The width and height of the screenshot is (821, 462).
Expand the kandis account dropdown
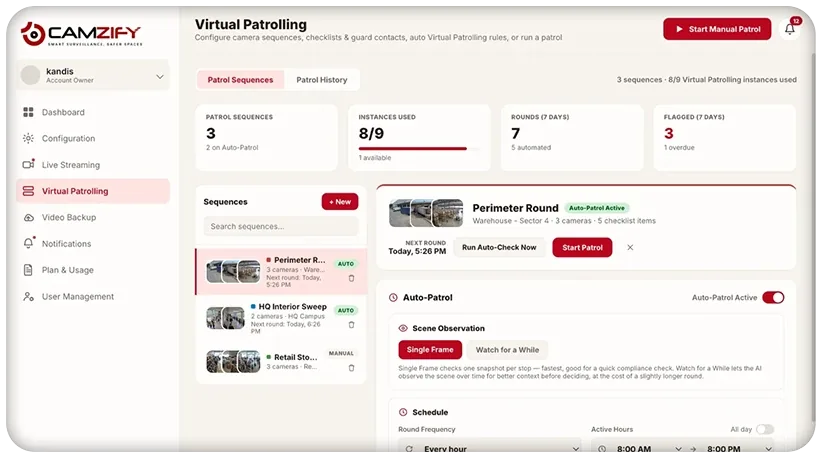[160, 76]
